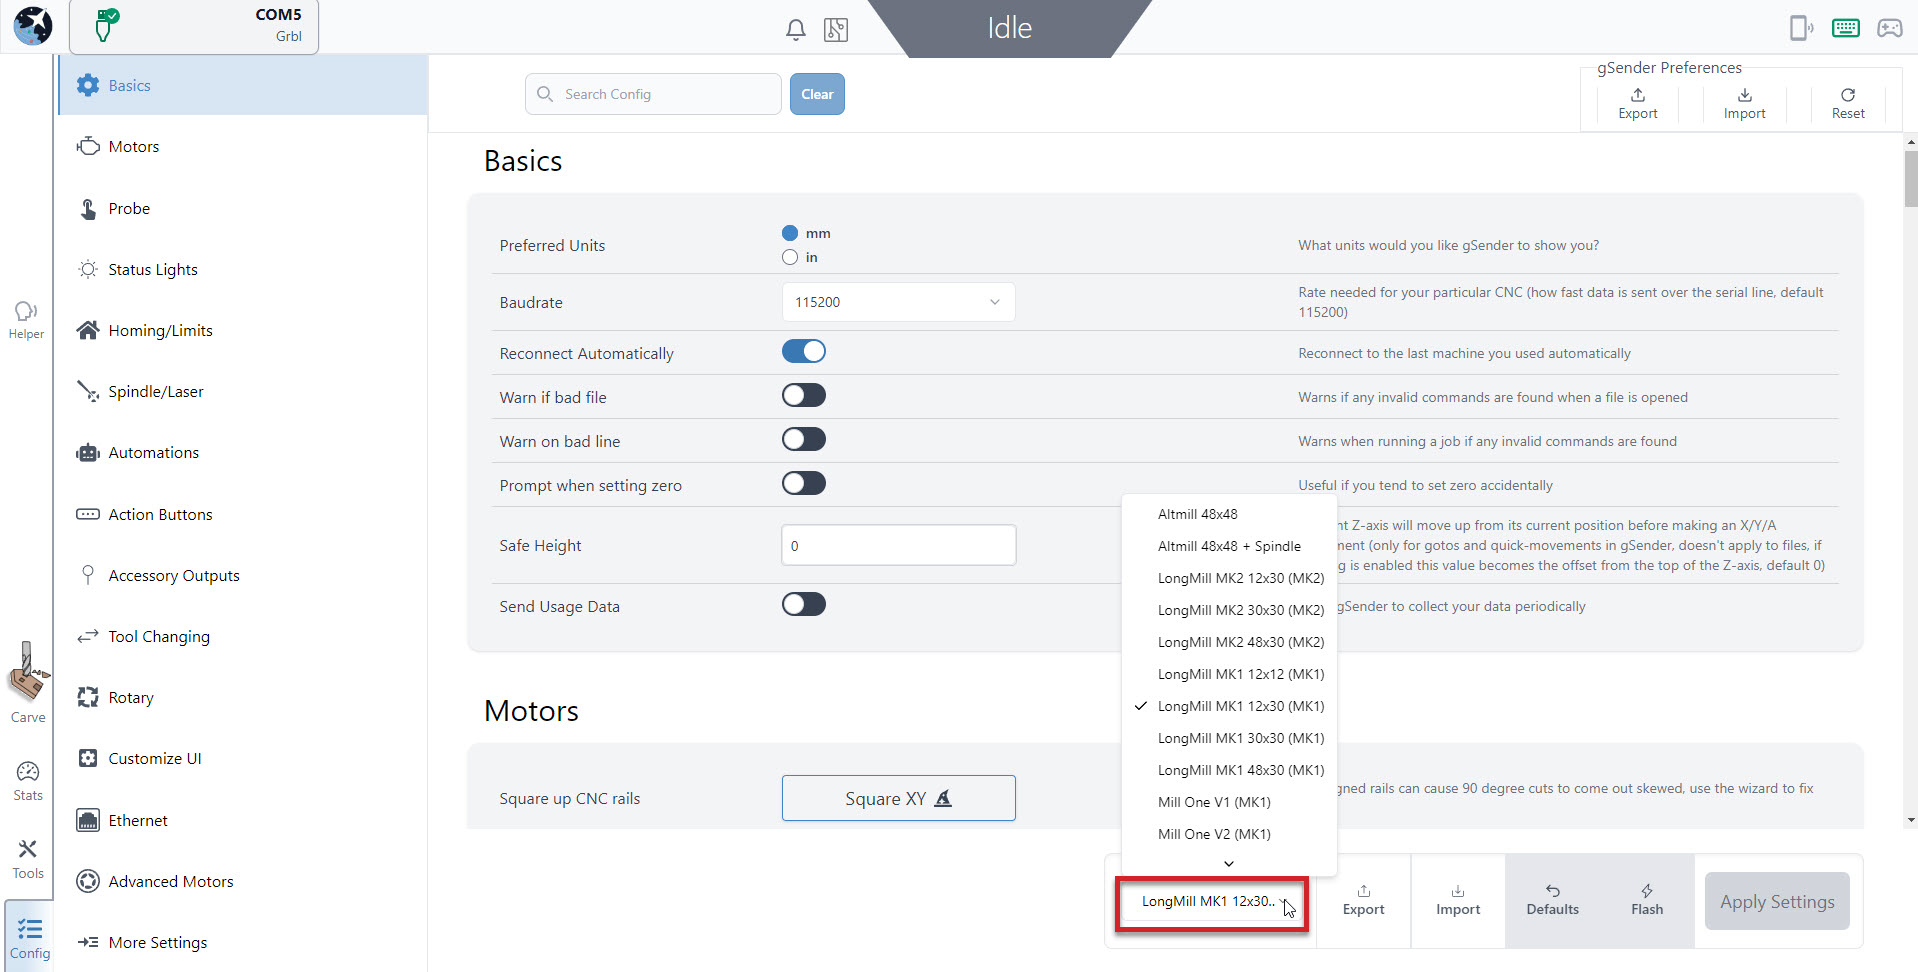Open the gamepad controller icon
The image size is (1918, 972).
(x=1890, y=28)
